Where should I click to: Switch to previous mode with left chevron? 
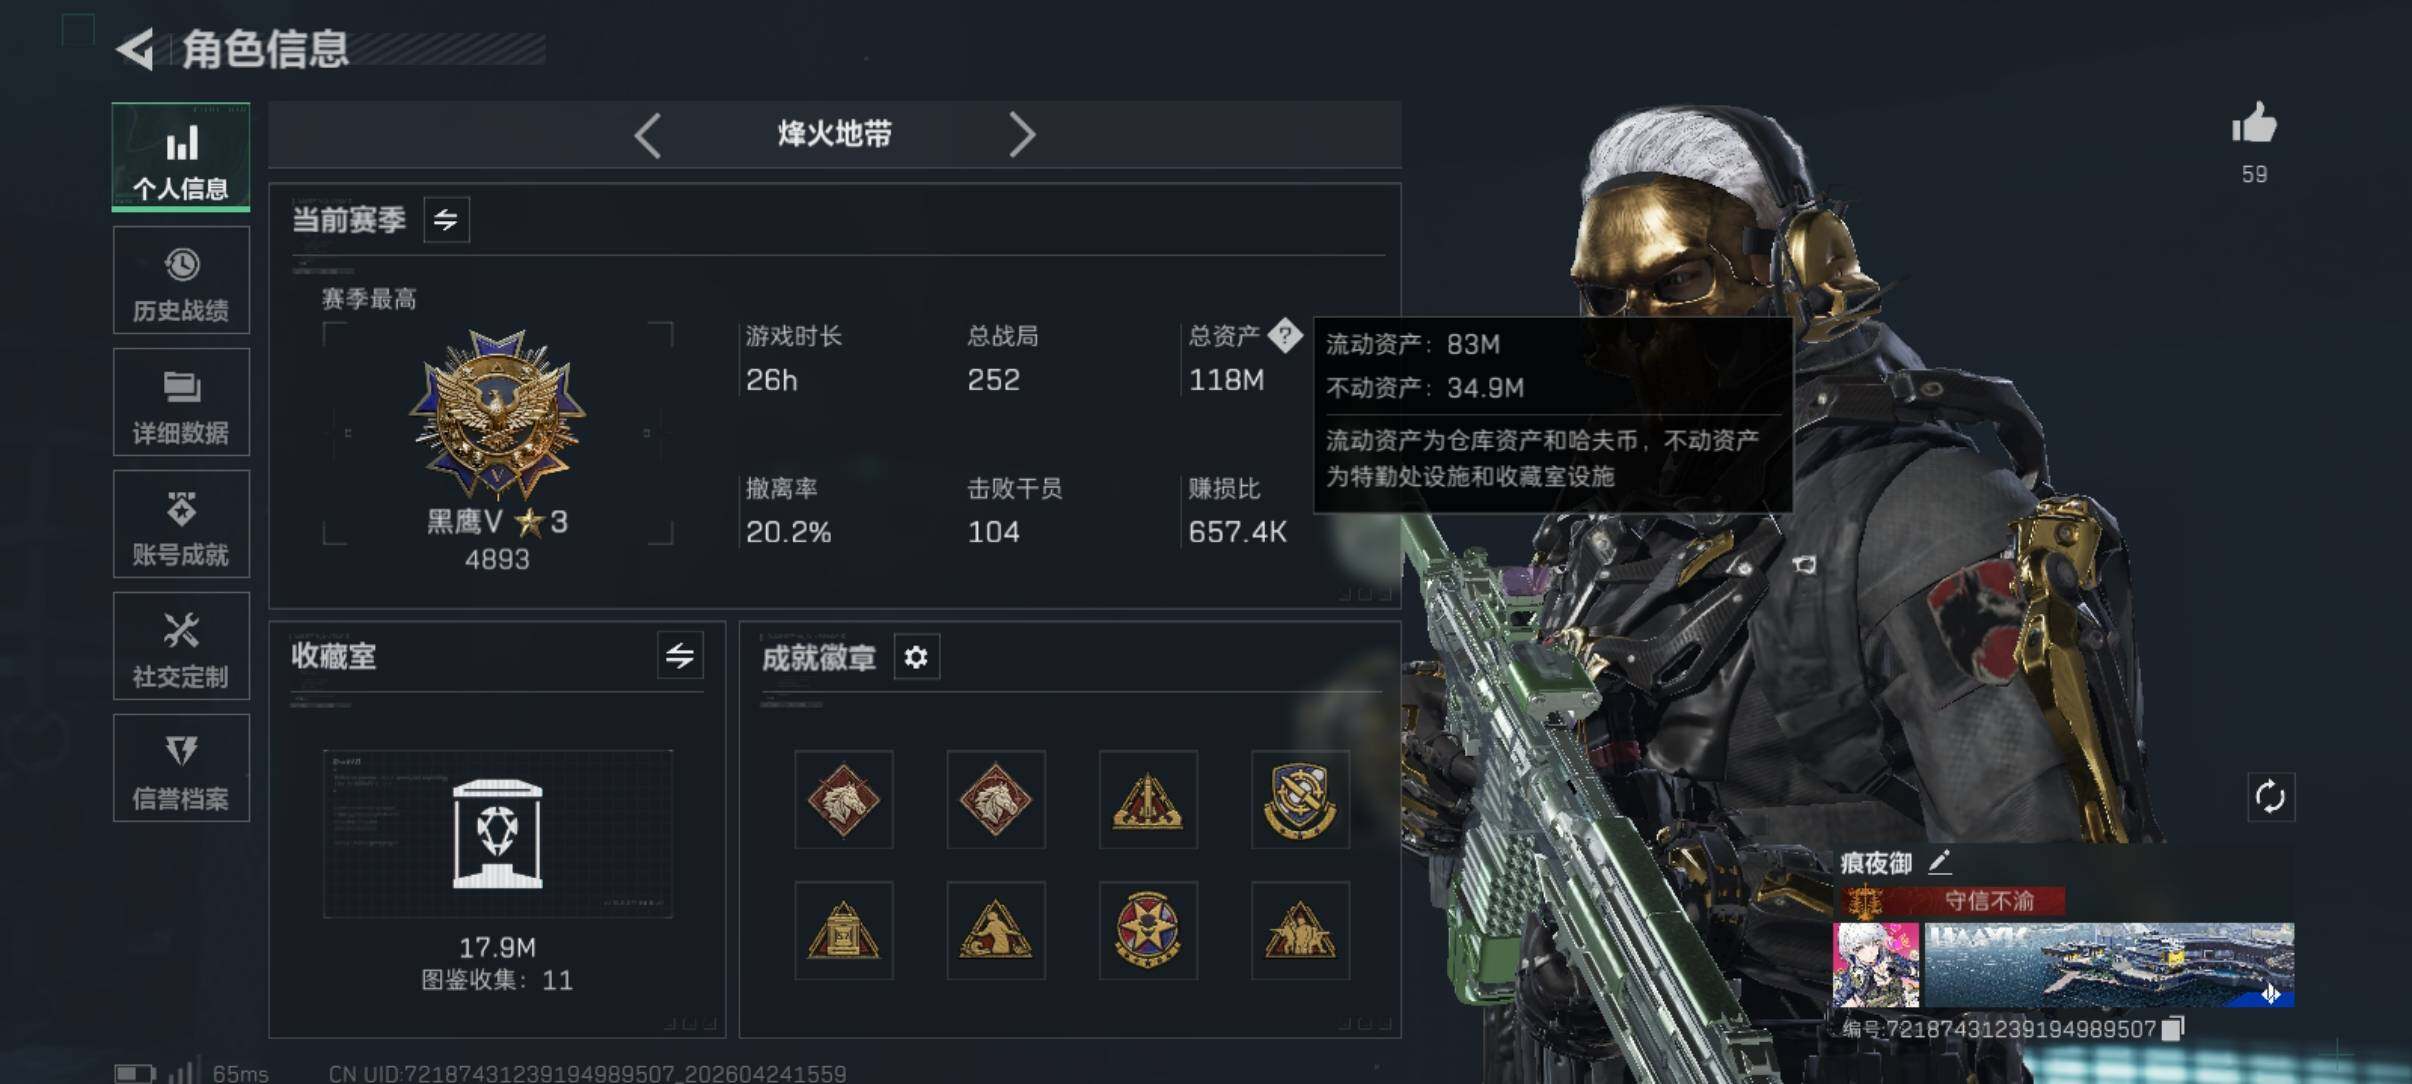[x=648, y=134]
